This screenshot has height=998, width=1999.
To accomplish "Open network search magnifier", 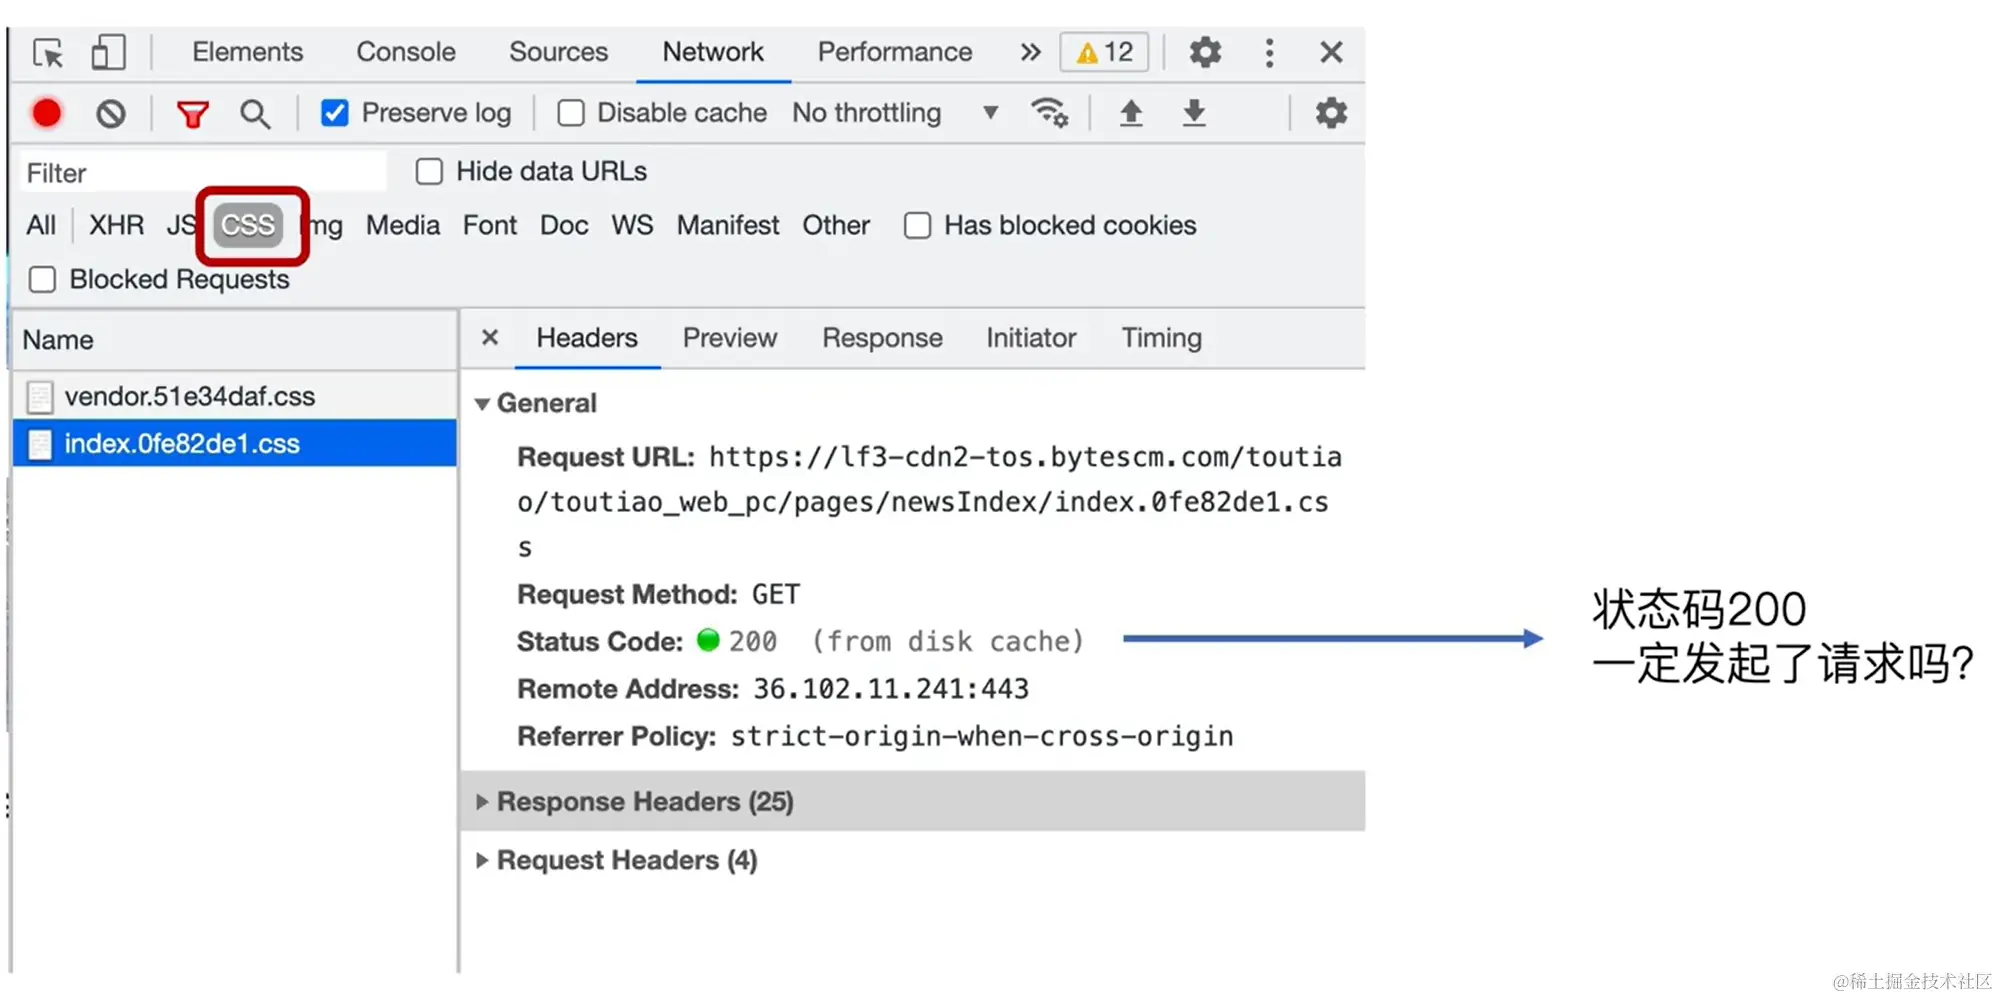I will [x=255, y=114].
